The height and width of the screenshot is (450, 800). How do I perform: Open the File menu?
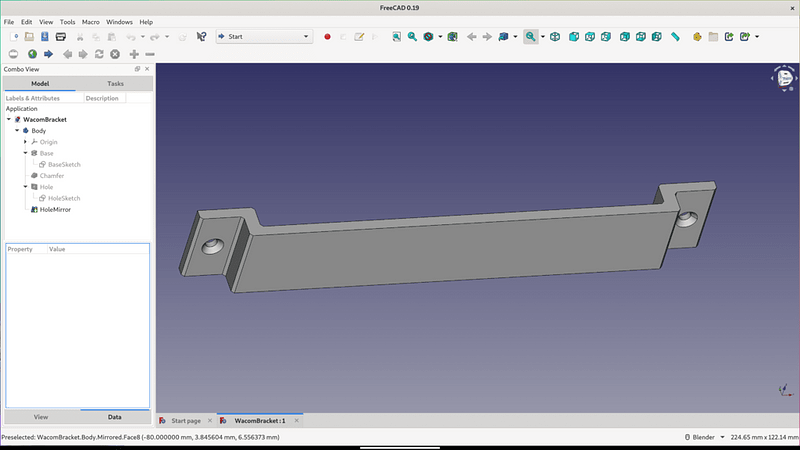[x=9, y=22]
